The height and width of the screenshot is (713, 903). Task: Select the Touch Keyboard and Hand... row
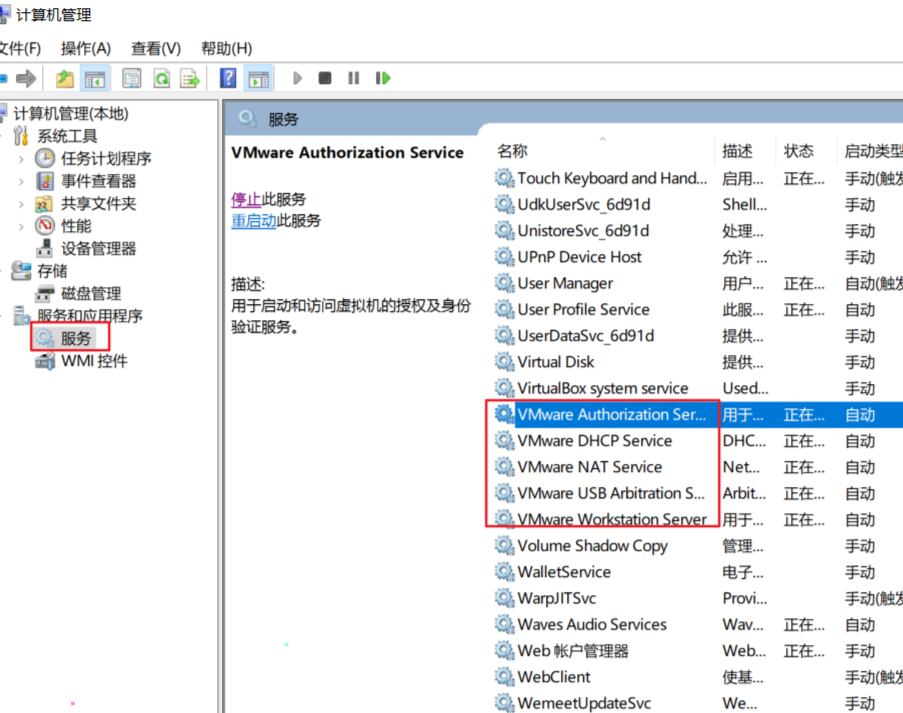(698, 179)
